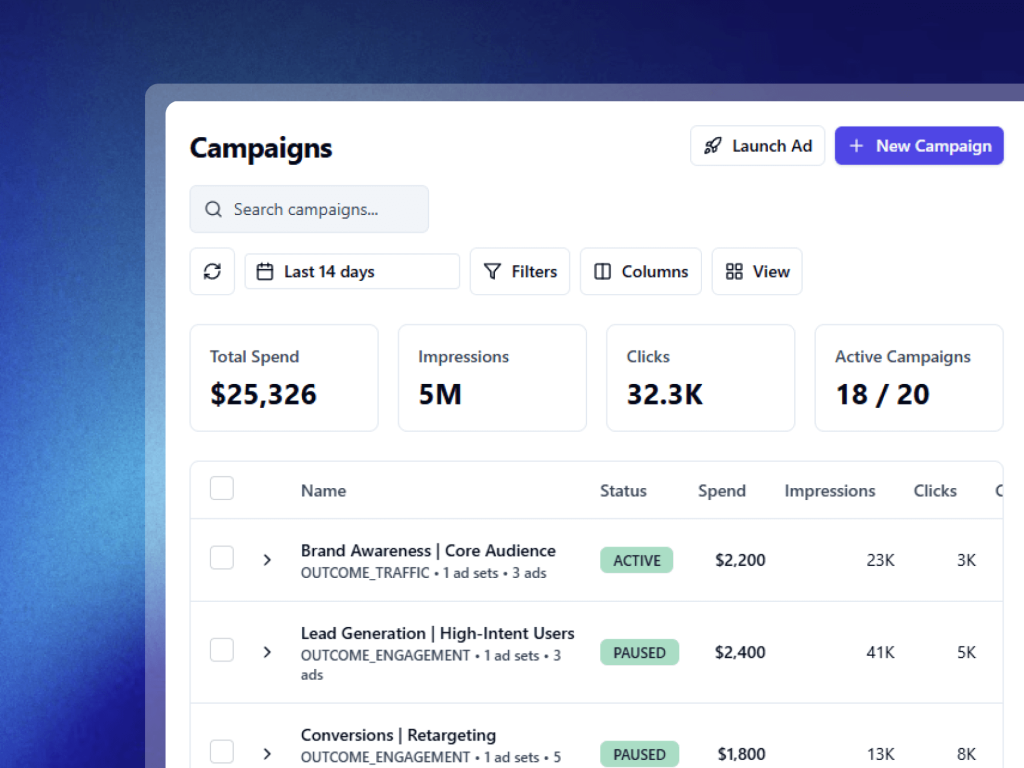Image resolution: width=1024 pixels, height=768 pixels.
Task: Click the plus icon in New Campaign
Action: [856, 146]
